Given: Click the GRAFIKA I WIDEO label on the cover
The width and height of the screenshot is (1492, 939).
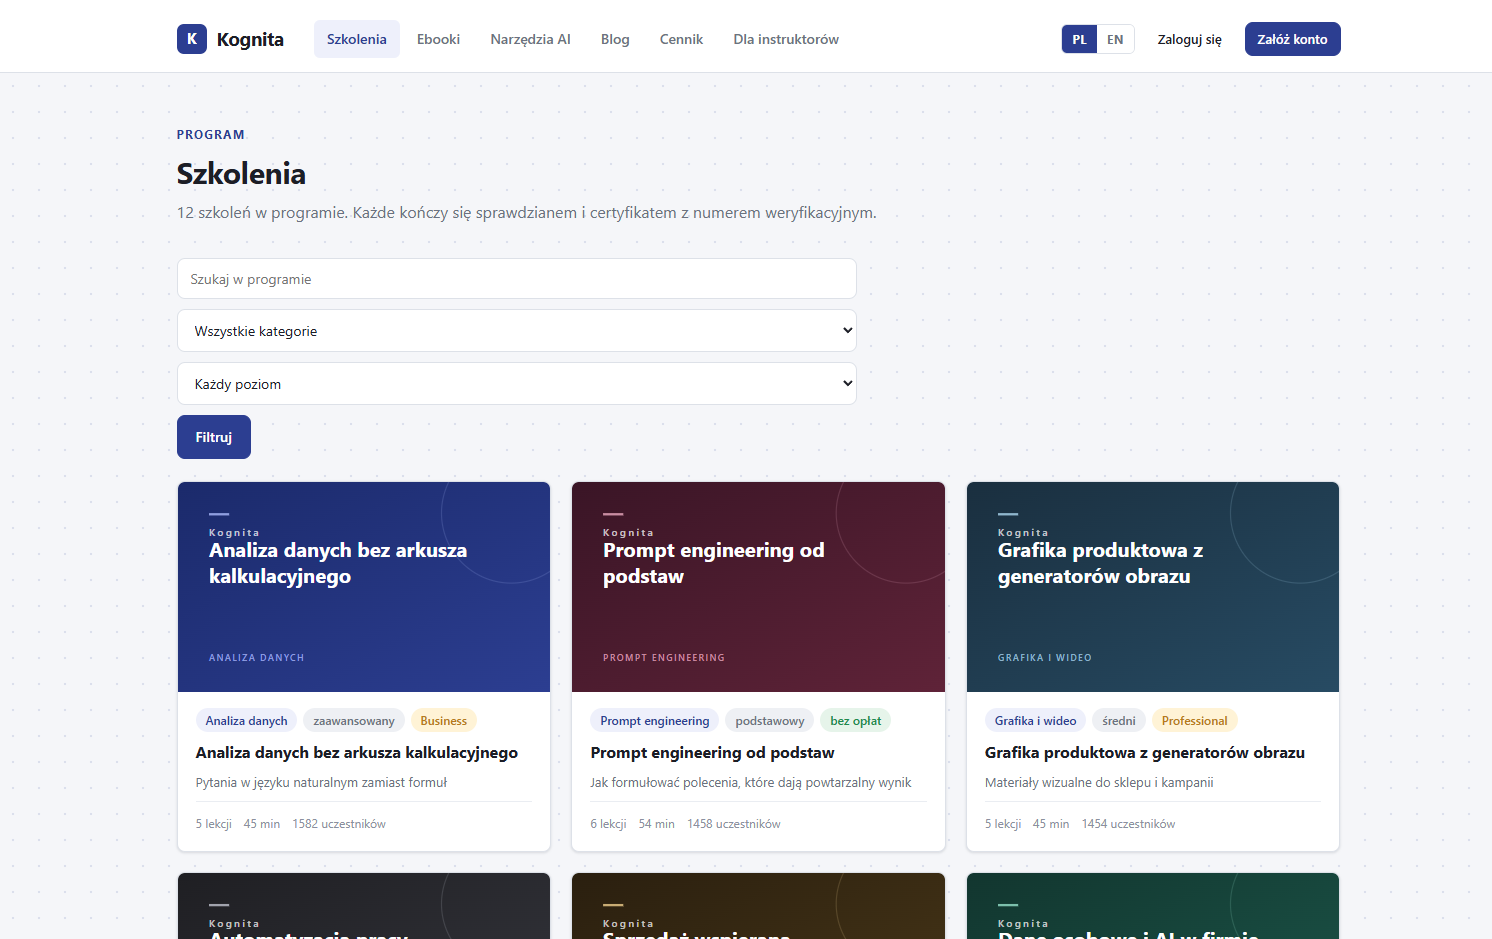Looking at the screenshot, I should 1045,657.
